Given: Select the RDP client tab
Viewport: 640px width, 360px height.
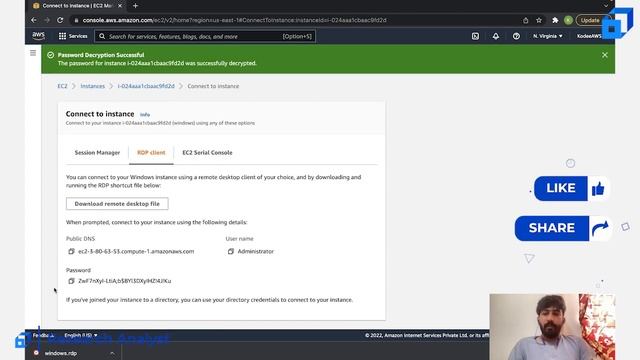Looking at the screenshot, I should point(151,153).
